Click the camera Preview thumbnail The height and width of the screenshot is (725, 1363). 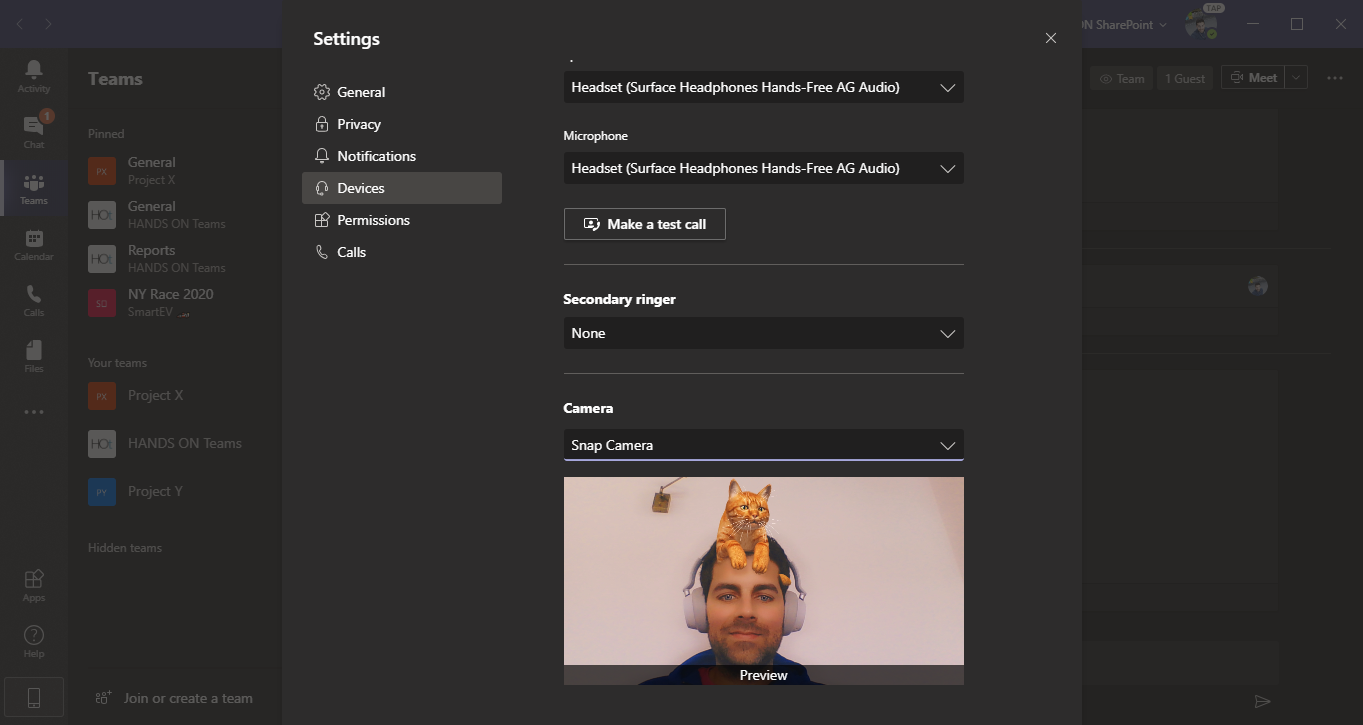[763, 580]
